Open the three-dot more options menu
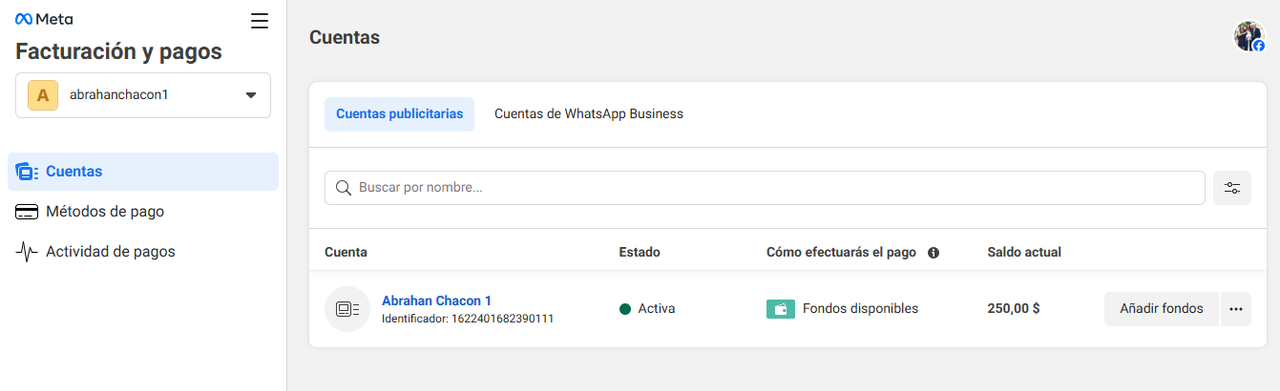The image size is (1280, 391). (1236, 309)
